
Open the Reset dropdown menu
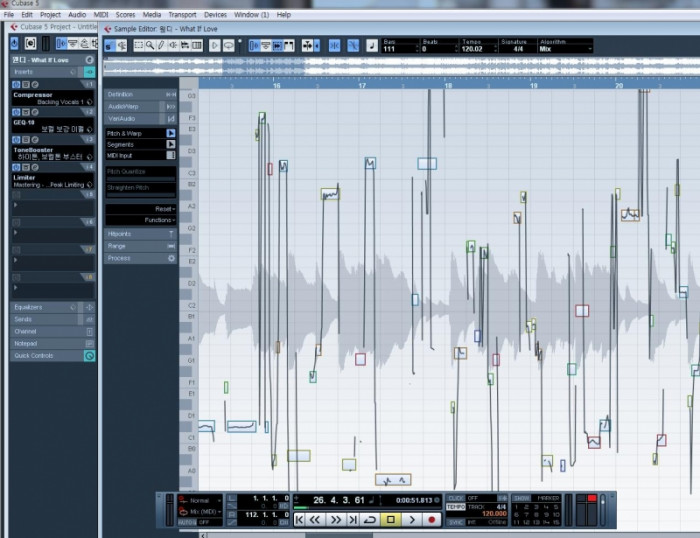[164, 209]
